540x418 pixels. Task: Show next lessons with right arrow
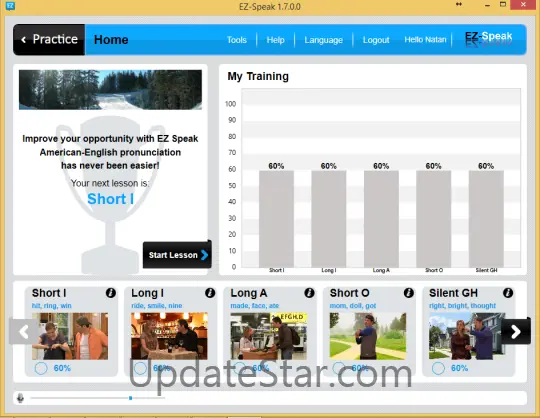[x=516, y=332]
